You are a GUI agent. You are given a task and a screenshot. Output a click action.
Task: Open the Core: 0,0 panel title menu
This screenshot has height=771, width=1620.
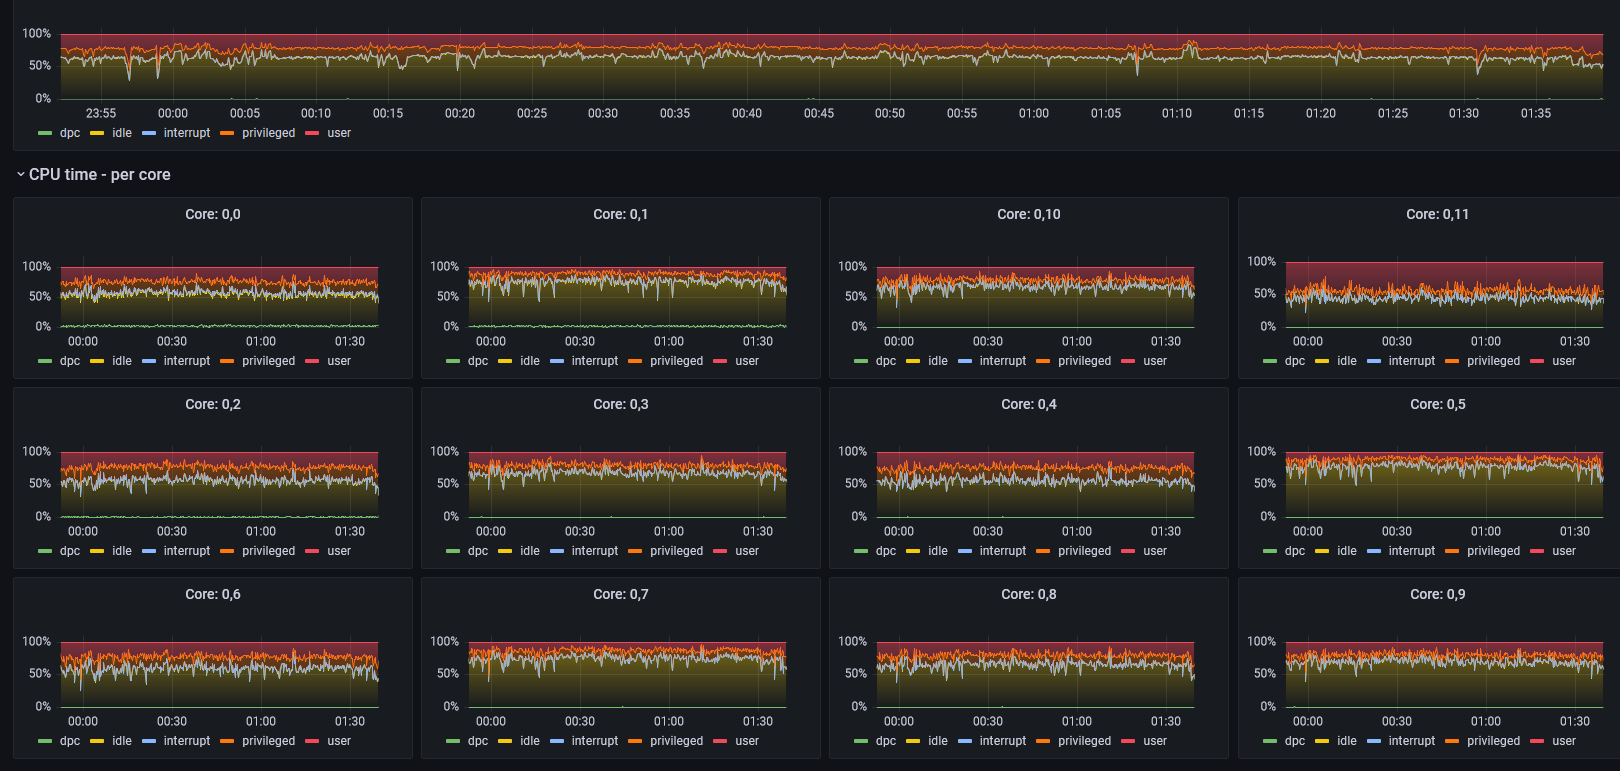pyautogui.click(x=213, y=214)
